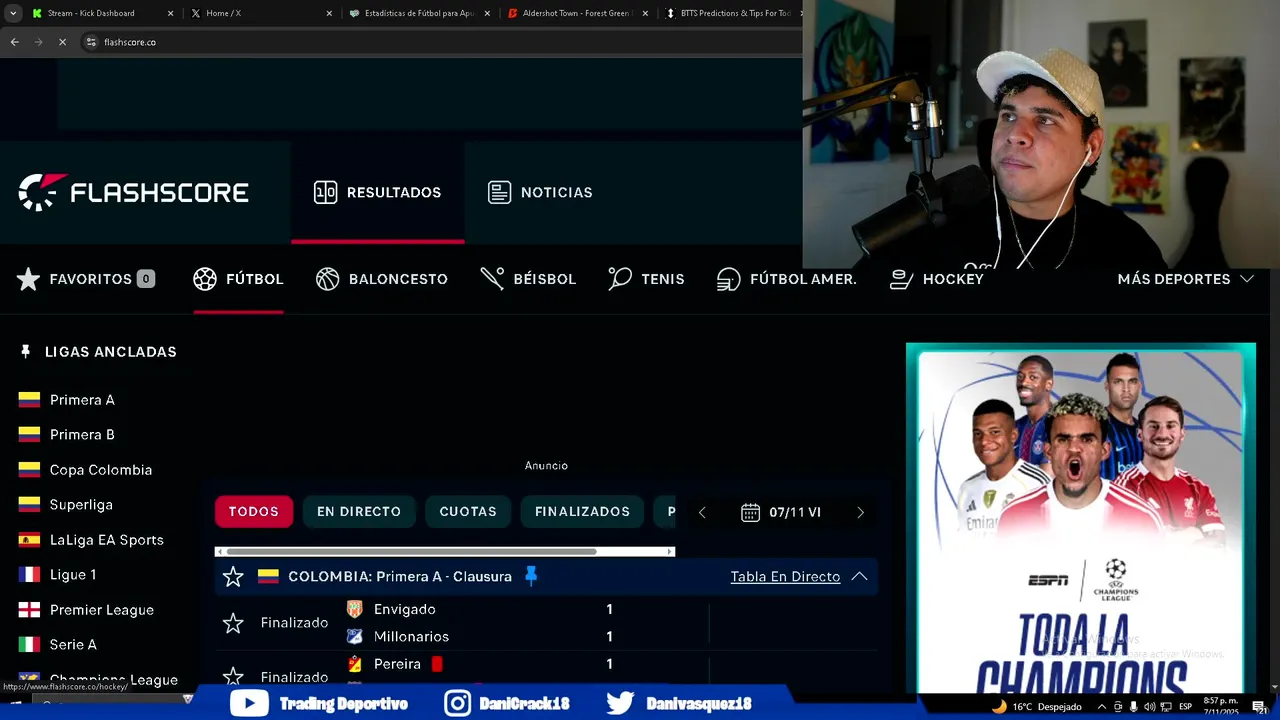Viewport: 1280px width, 720px height.
Task: Select the Todos filter tab
Action: tap(254, 511)
